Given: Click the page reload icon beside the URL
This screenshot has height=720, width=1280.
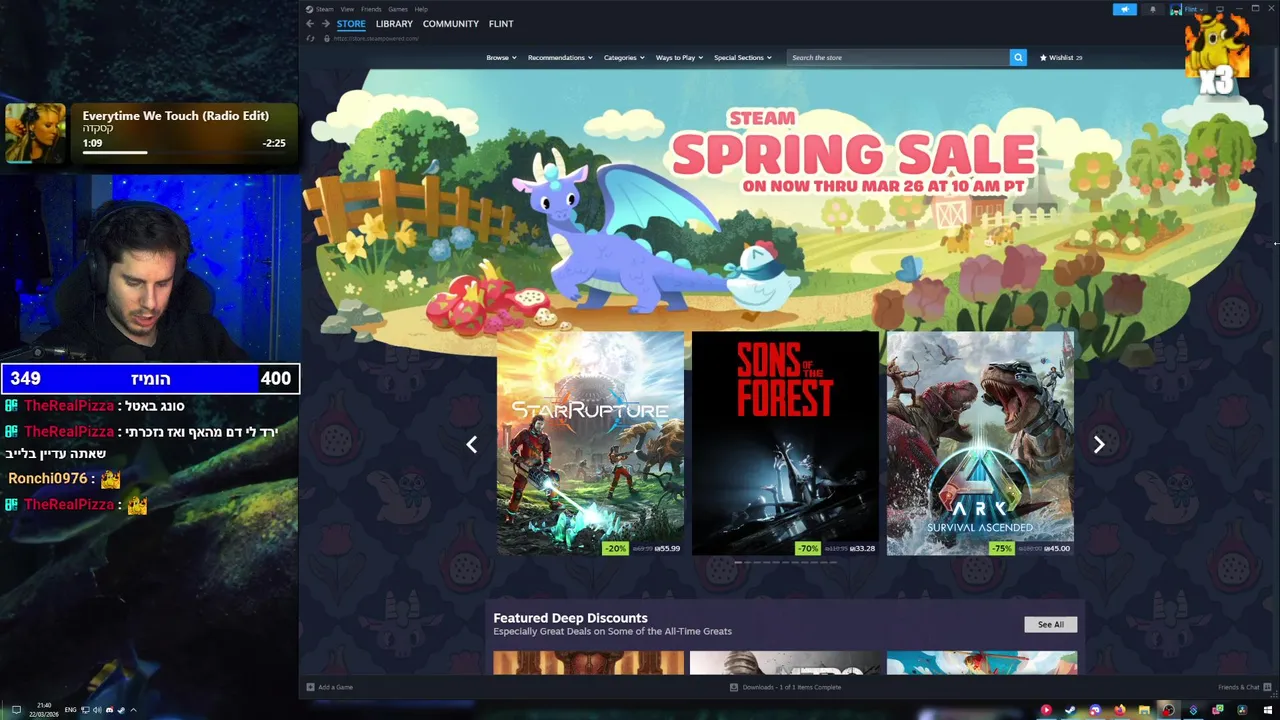Looking at the screenshot, I should tap(311, 38).
